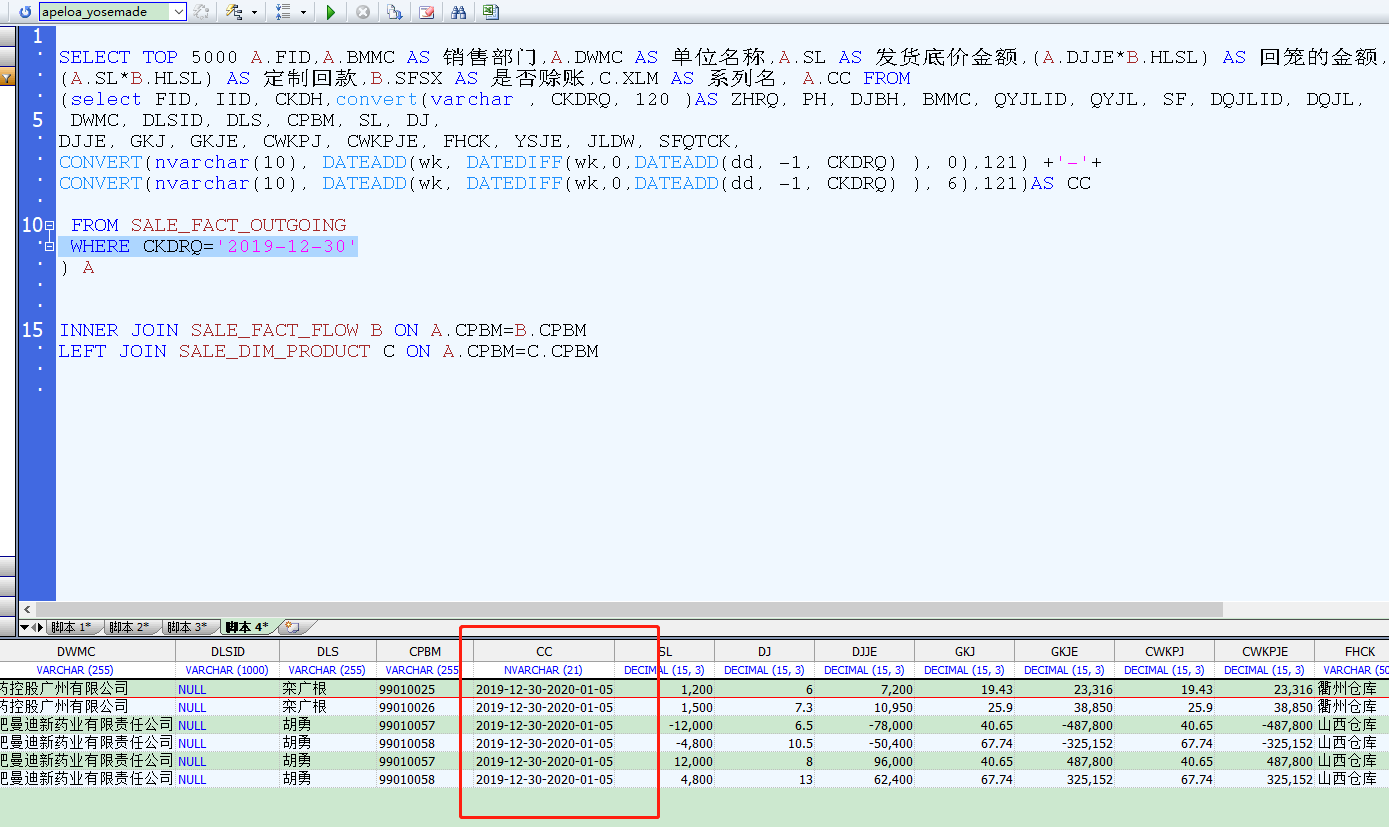Click the DJJE column header

coord(864,651)
